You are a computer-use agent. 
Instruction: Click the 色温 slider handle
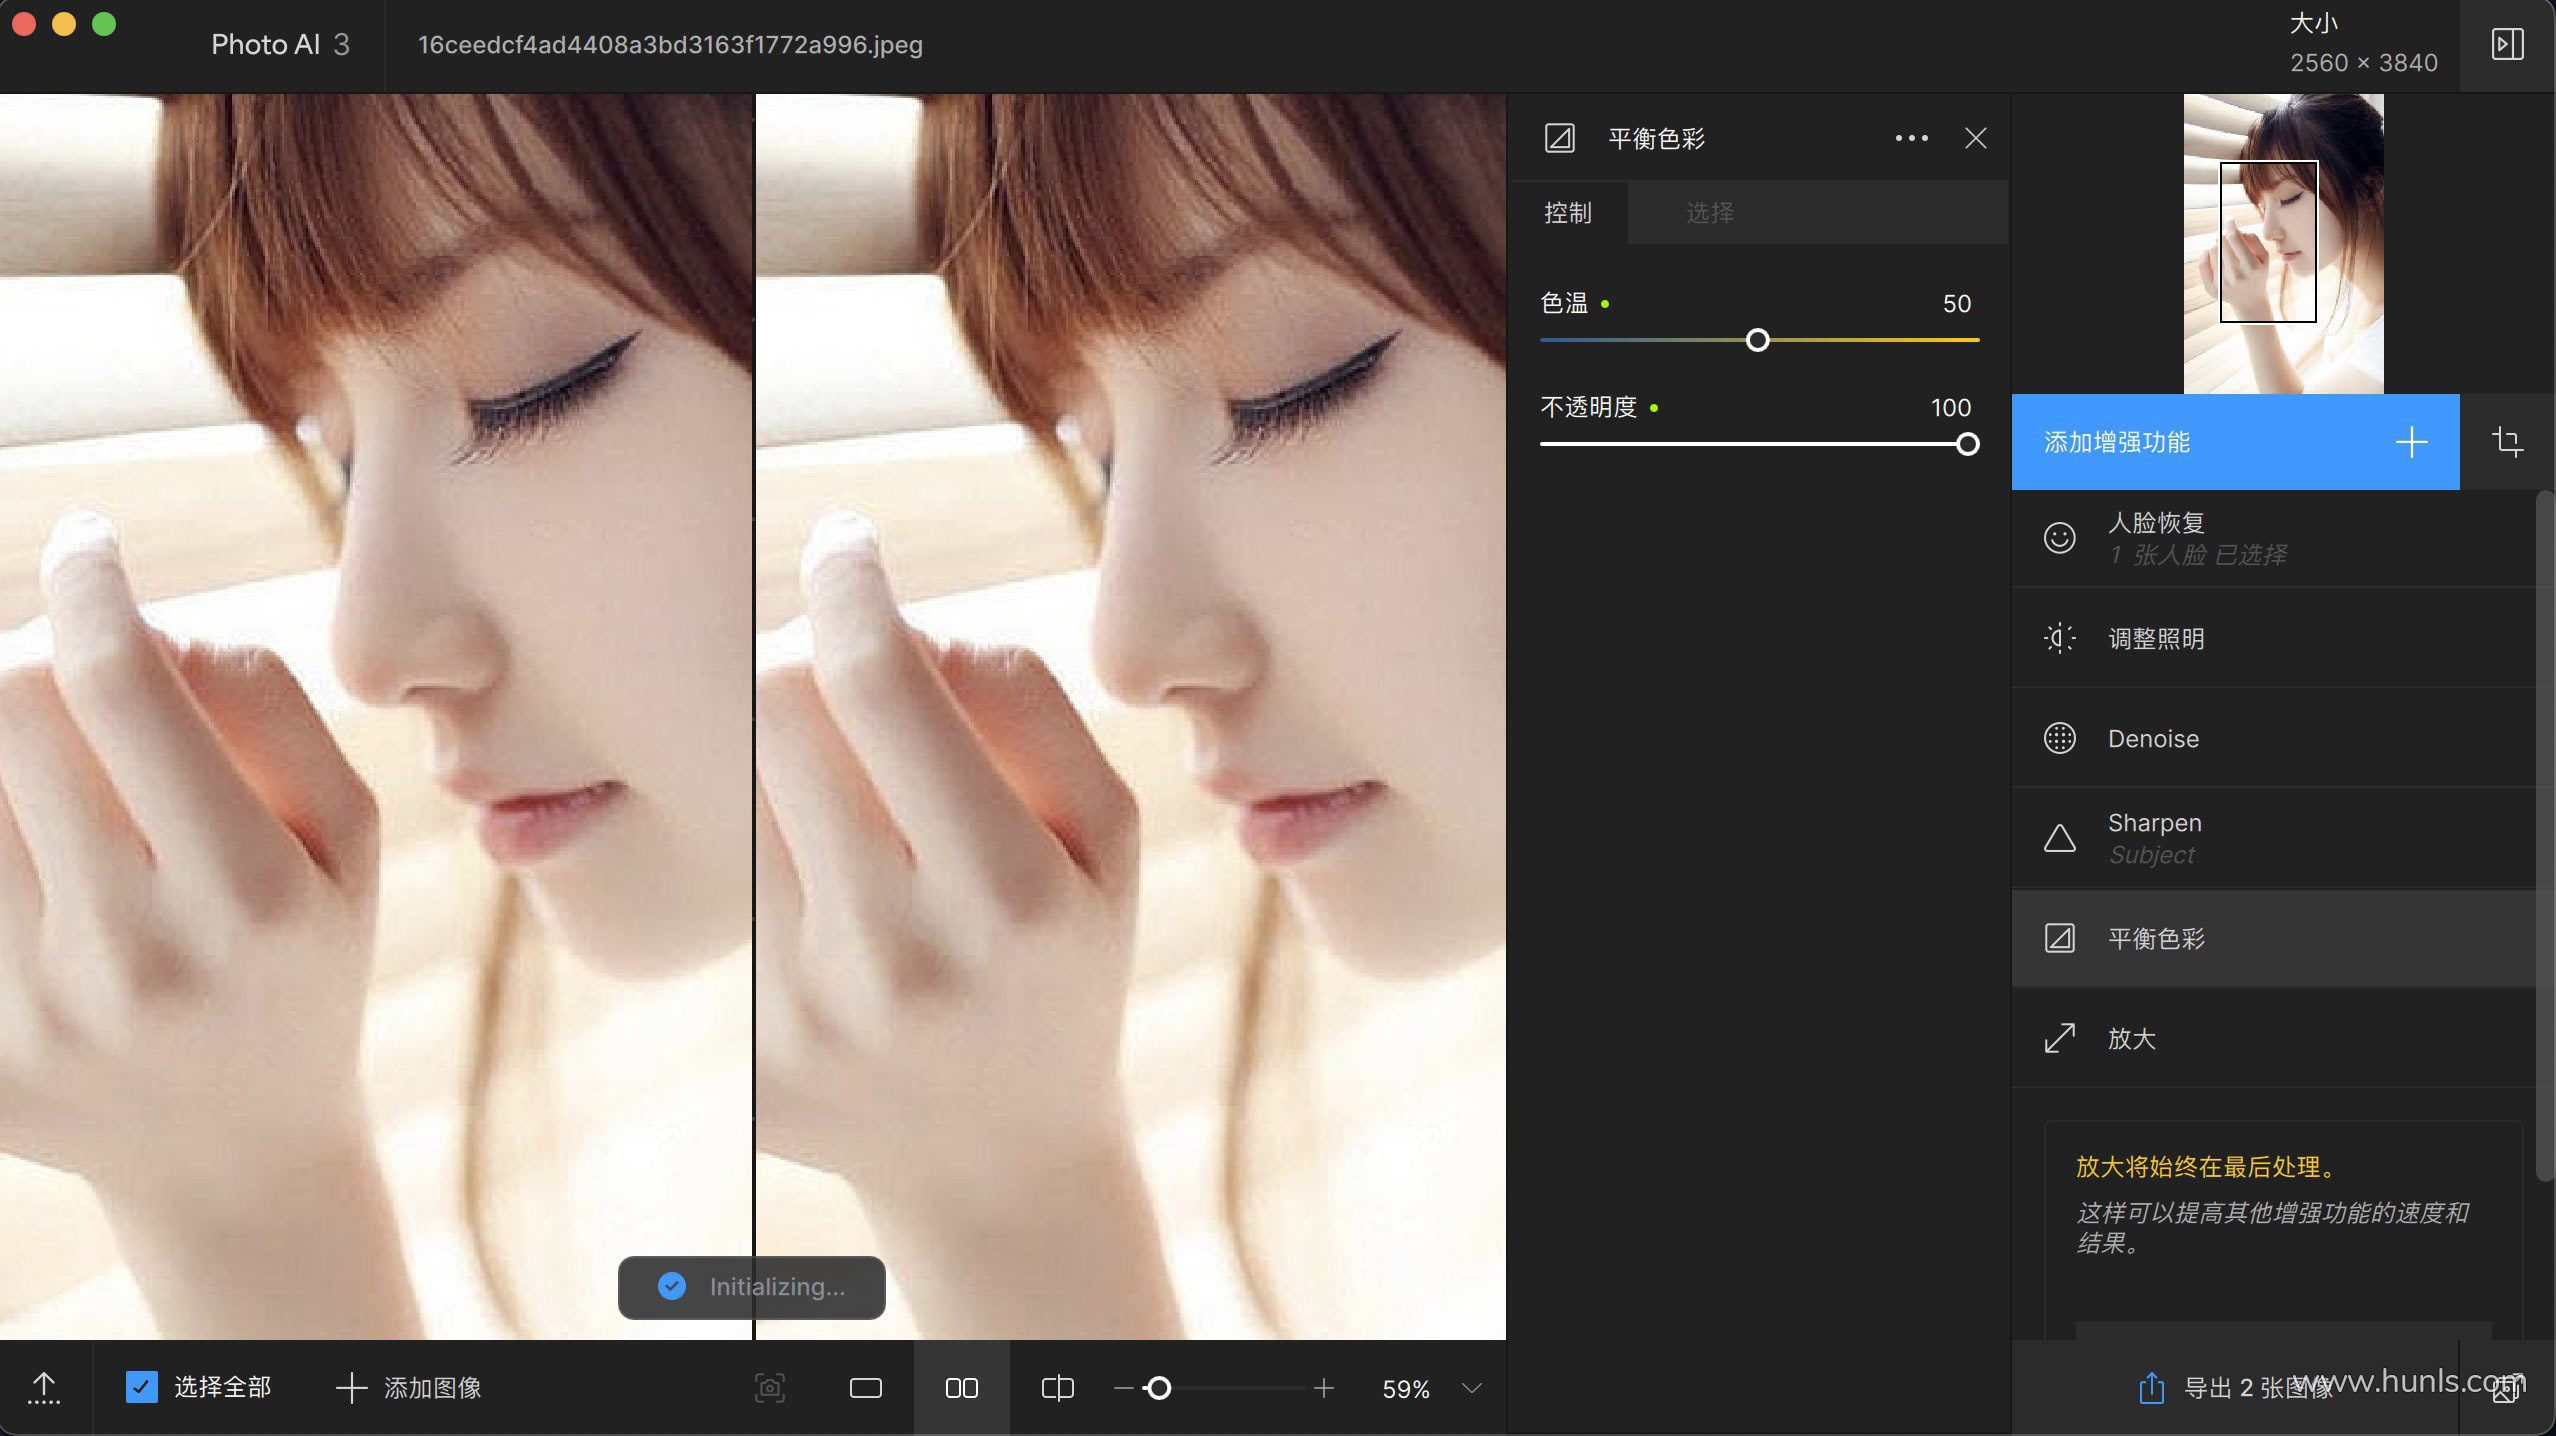click(x=1757, y=340)
